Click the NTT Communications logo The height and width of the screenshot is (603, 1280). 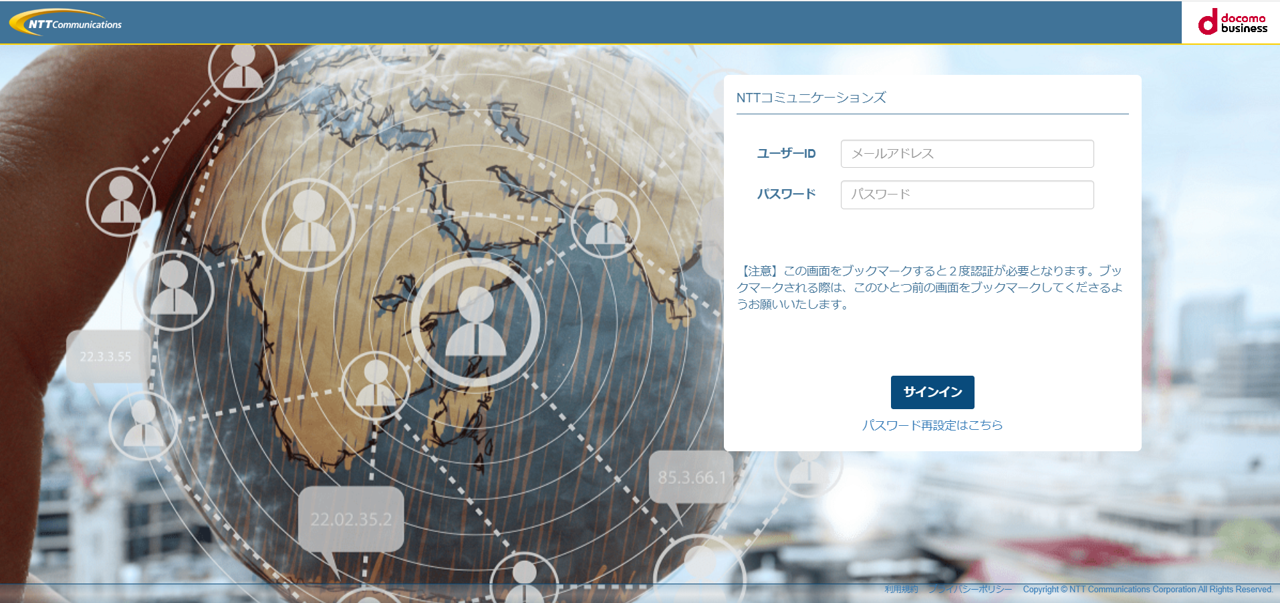click(66, 22)
